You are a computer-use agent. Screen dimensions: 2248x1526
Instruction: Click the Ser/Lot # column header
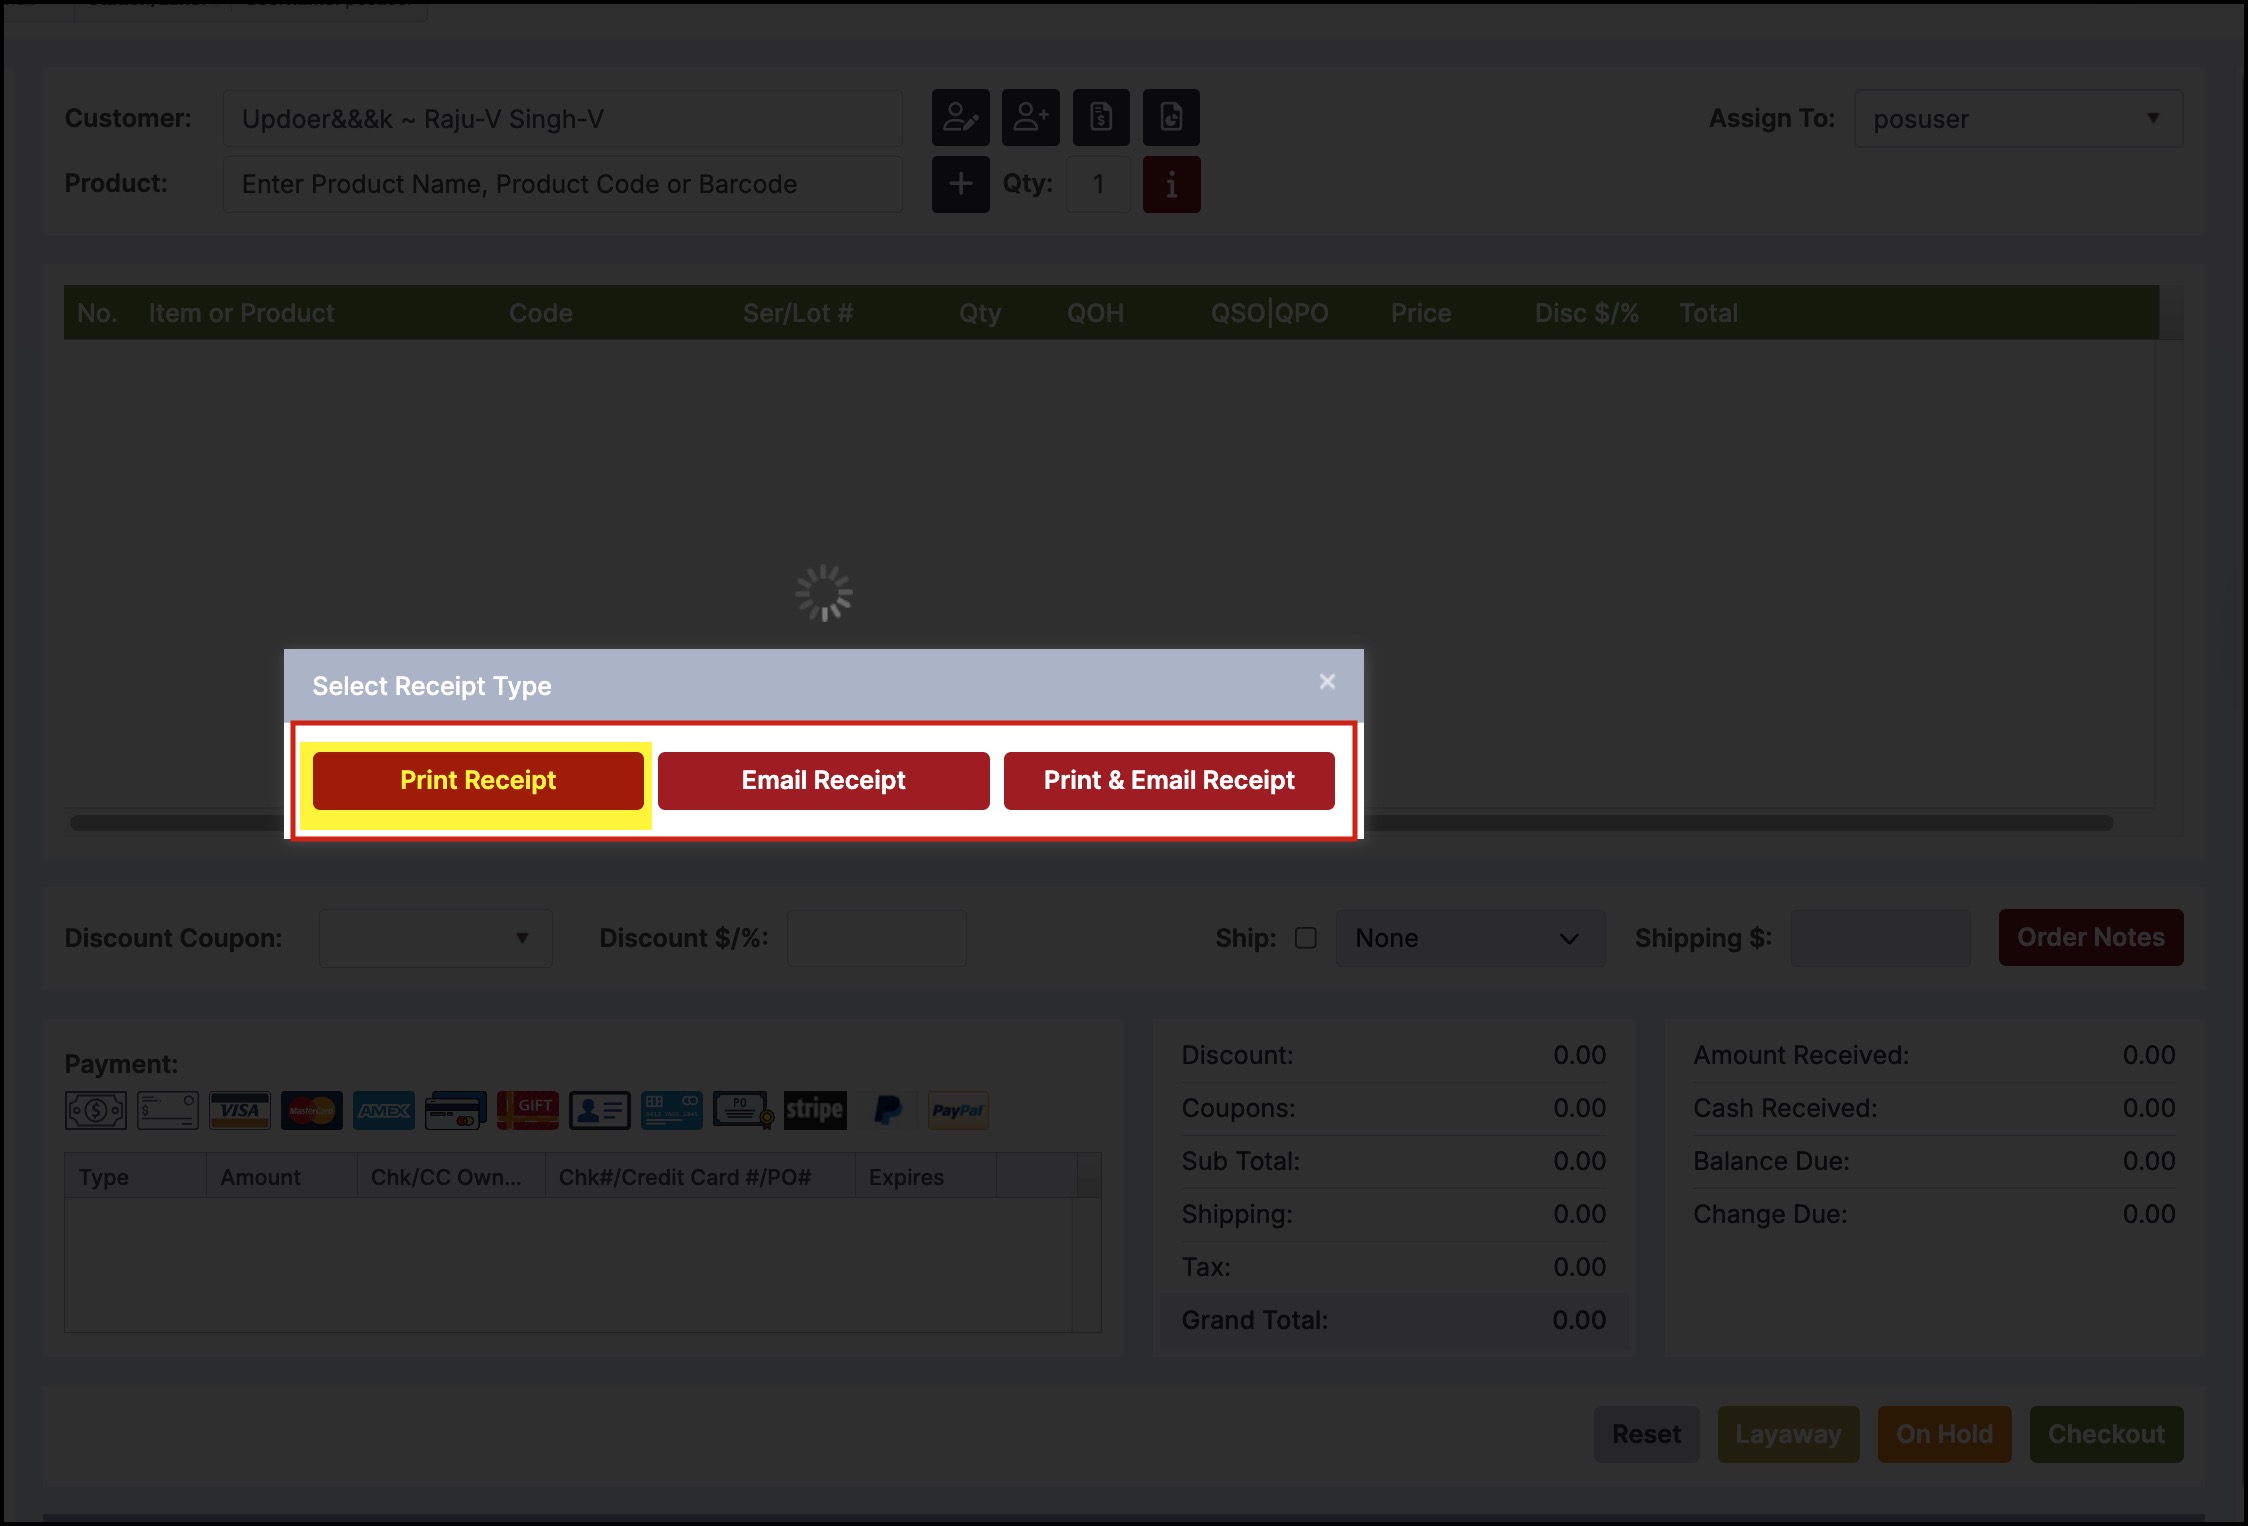[798, 313]
